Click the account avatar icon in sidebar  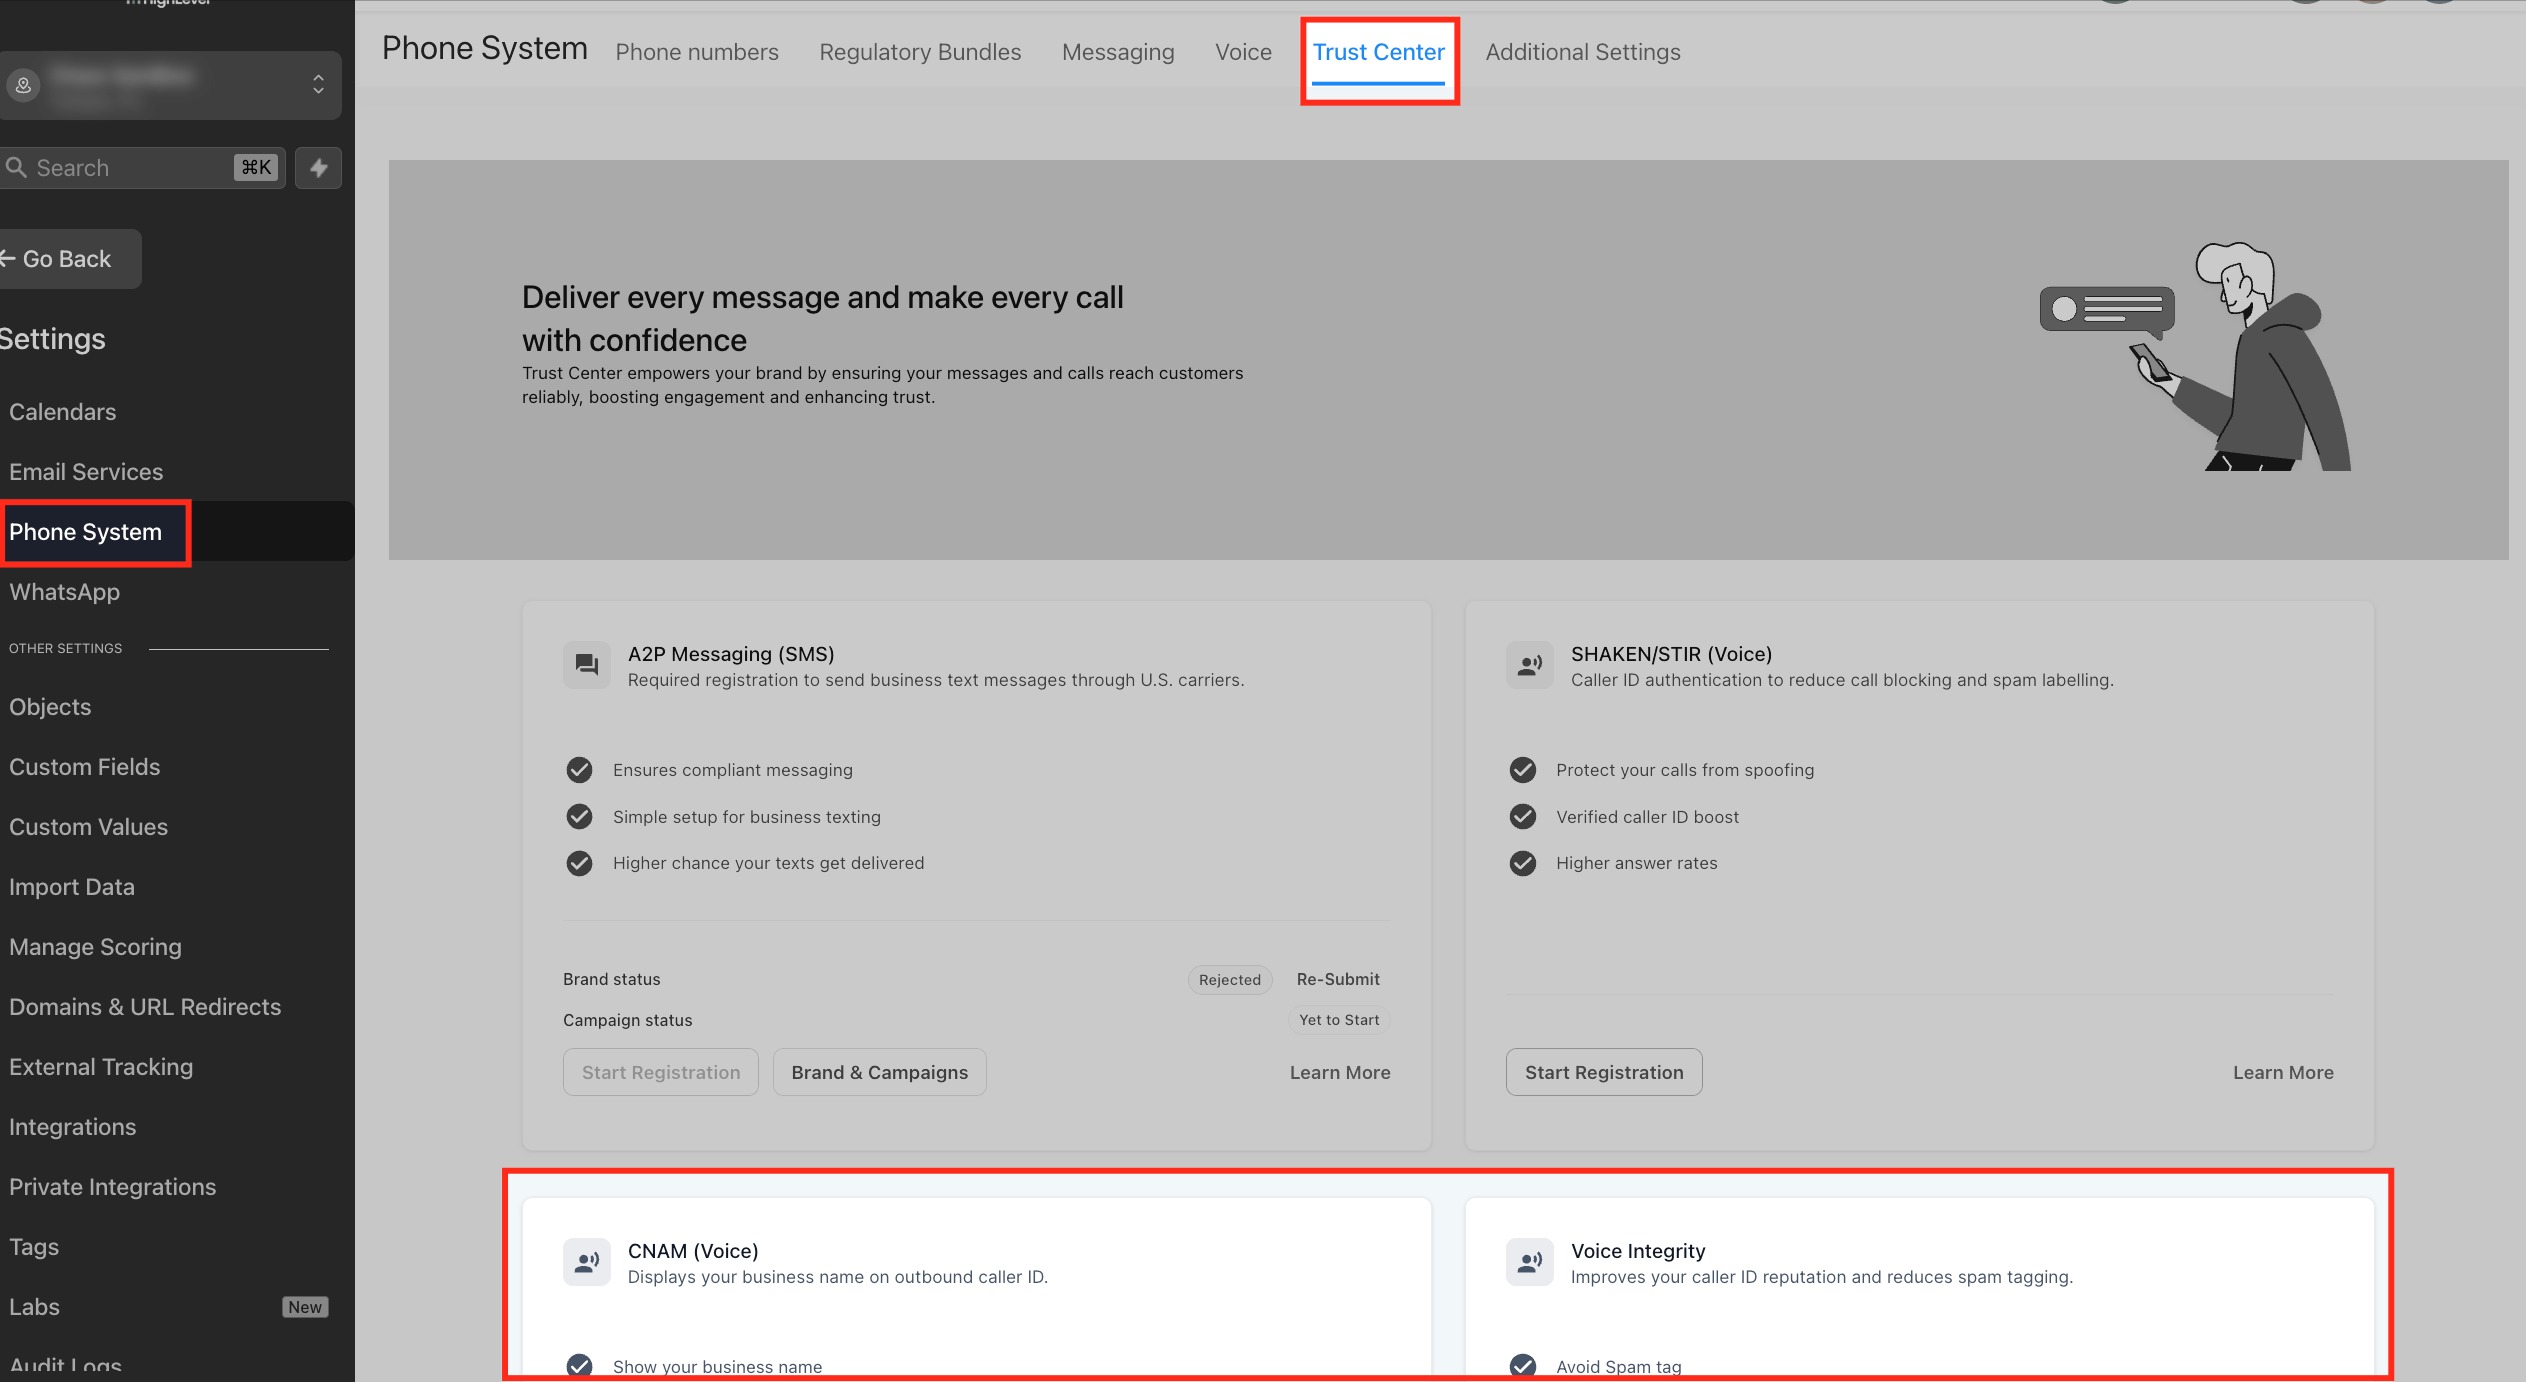(23, 85)
